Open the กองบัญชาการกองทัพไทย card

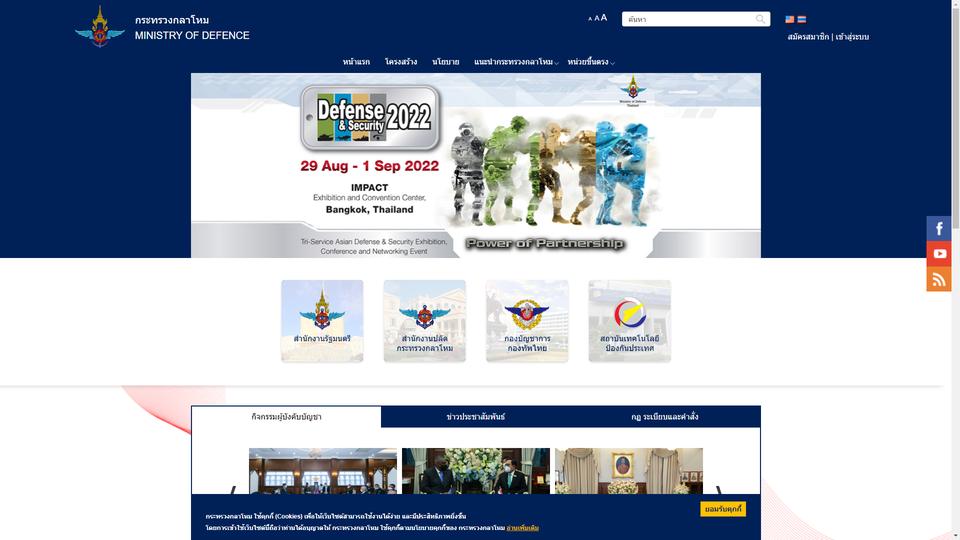(527, 321)
